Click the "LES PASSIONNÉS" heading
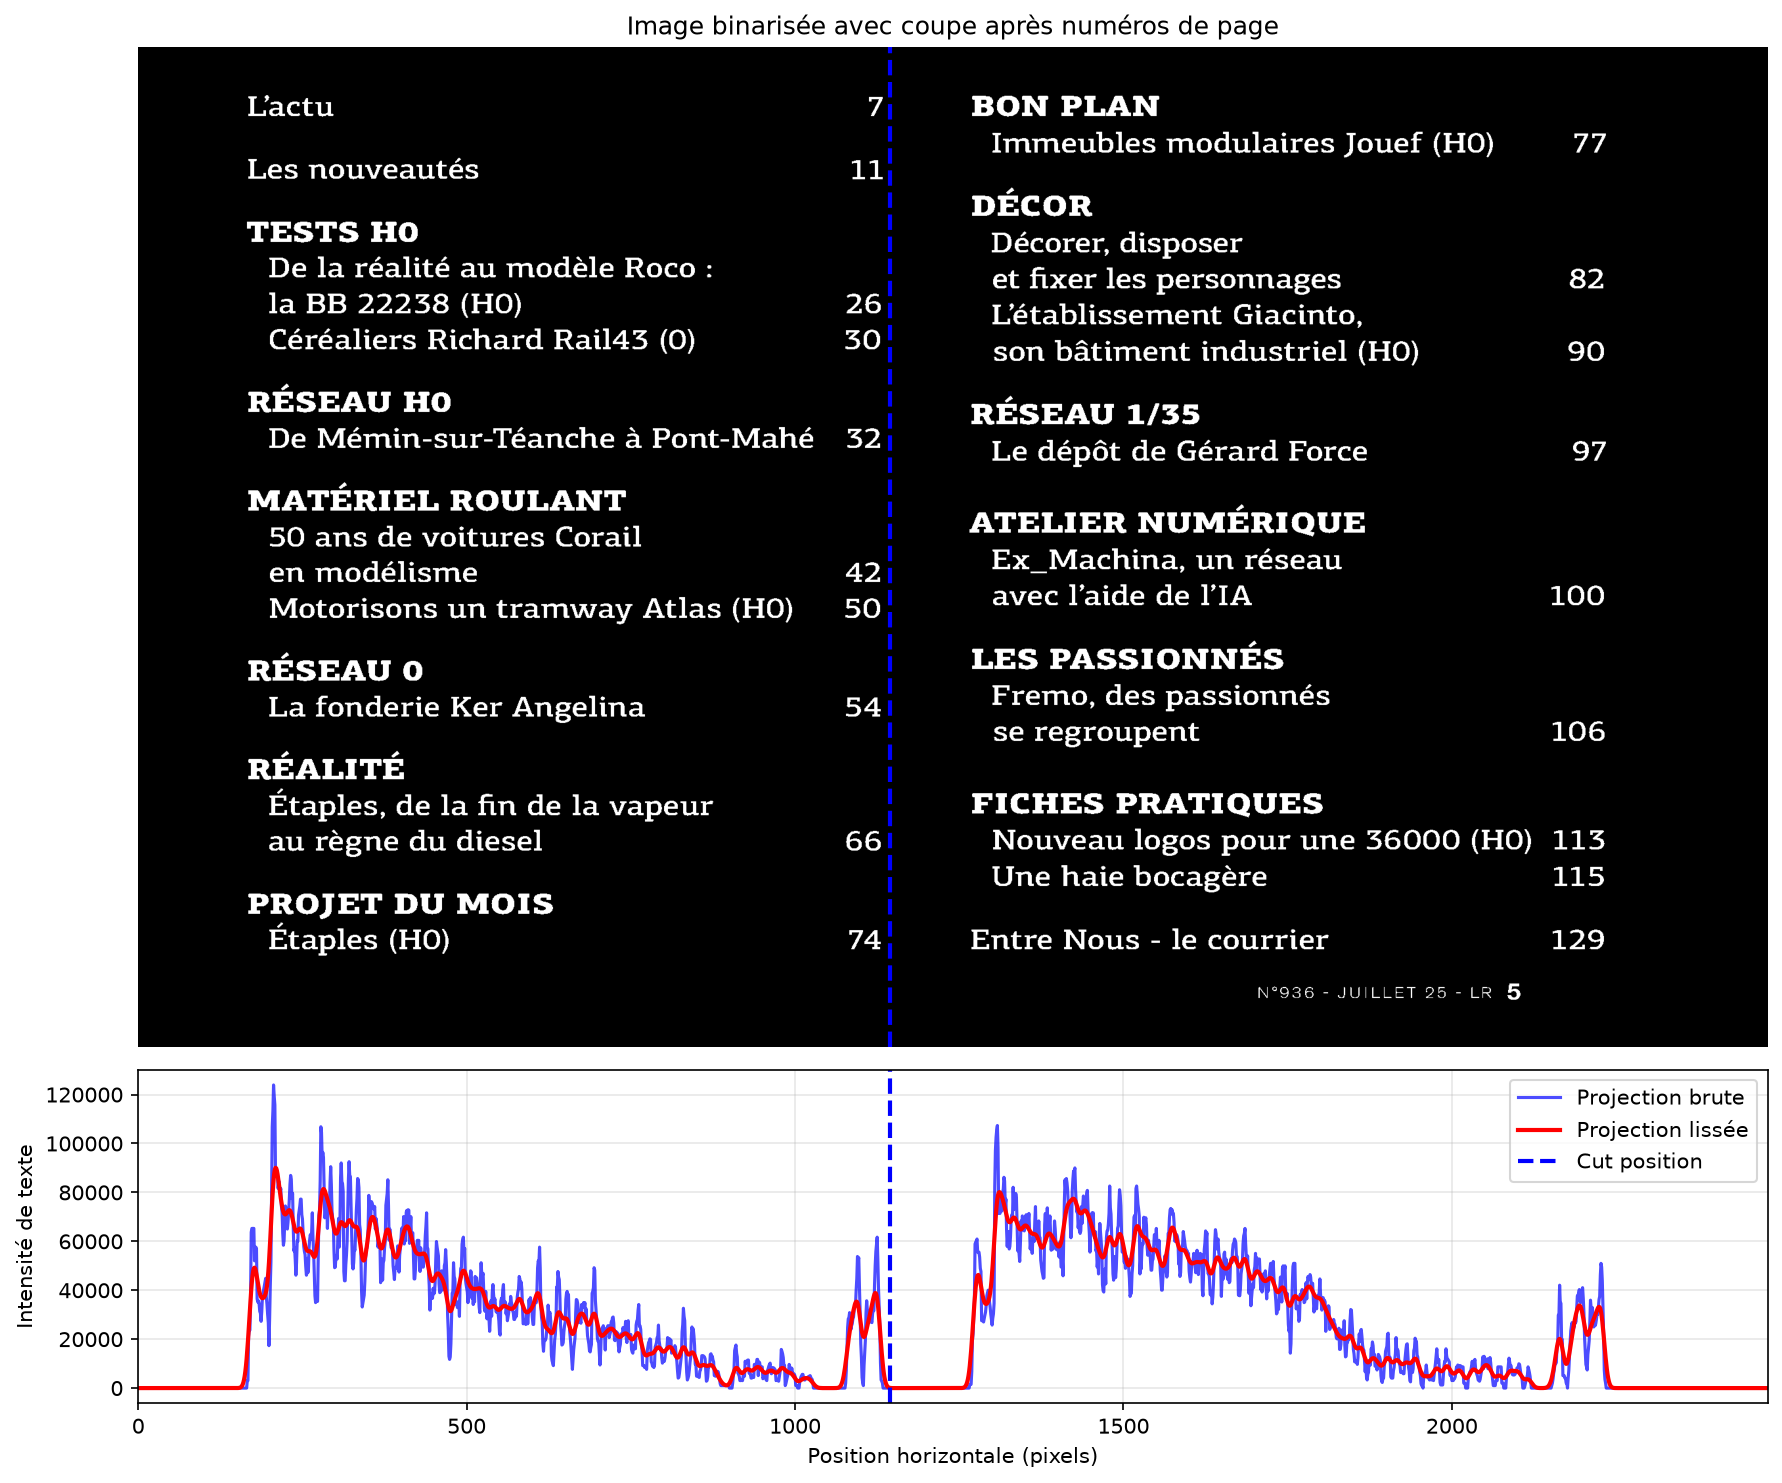Image resolution: width=1782 pixels, height=1483 pixels. 1127,659
